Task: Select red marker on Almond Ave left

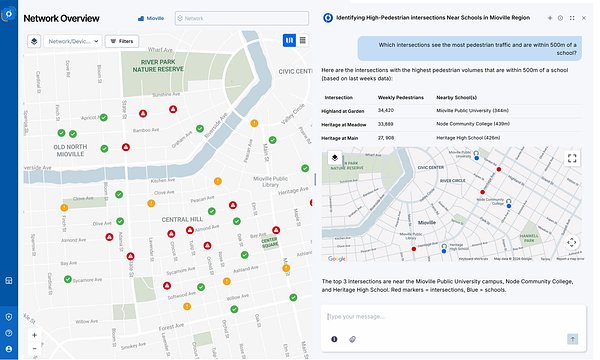Action: pyautogui.click(x=109, y=237)
